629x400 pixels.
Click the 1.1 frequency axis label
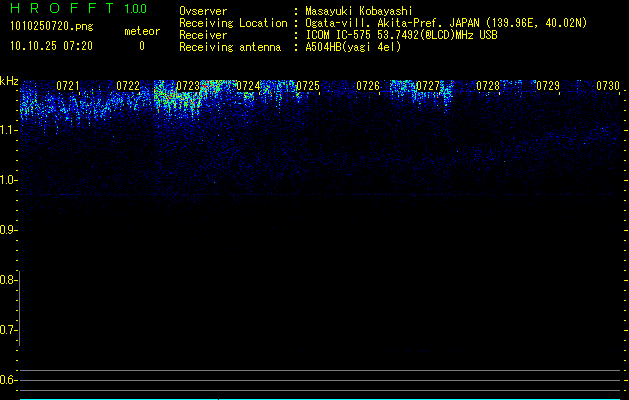click(8, 130)
